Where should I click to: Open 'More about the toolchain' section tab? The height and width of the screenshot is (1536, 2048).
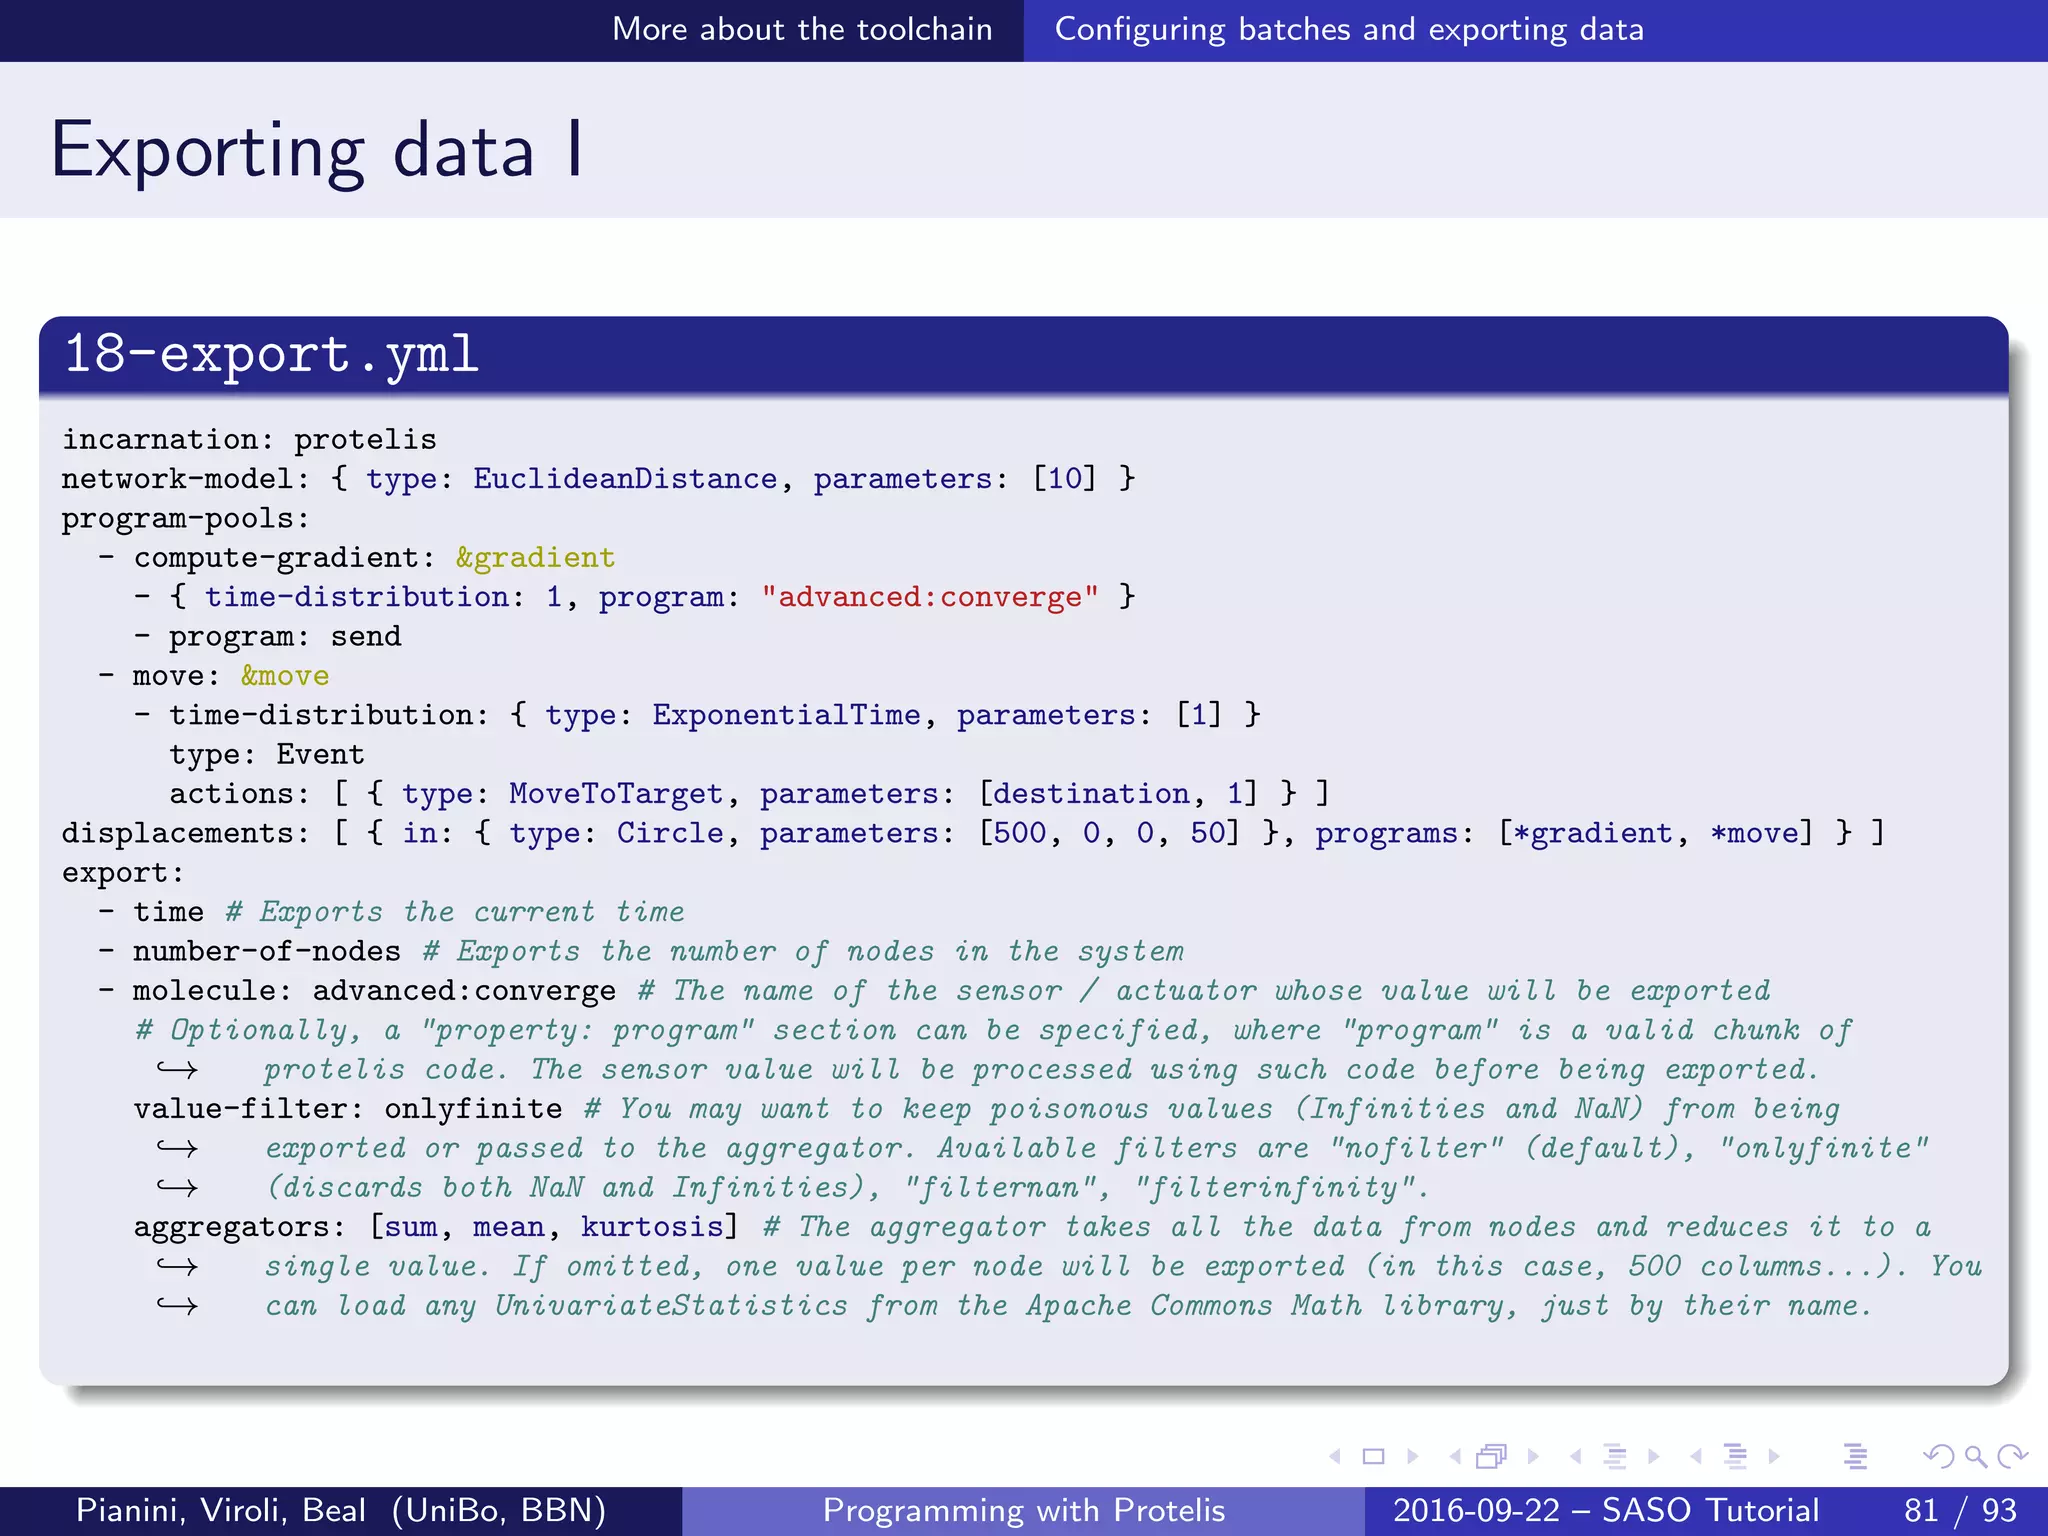(802, 29)
